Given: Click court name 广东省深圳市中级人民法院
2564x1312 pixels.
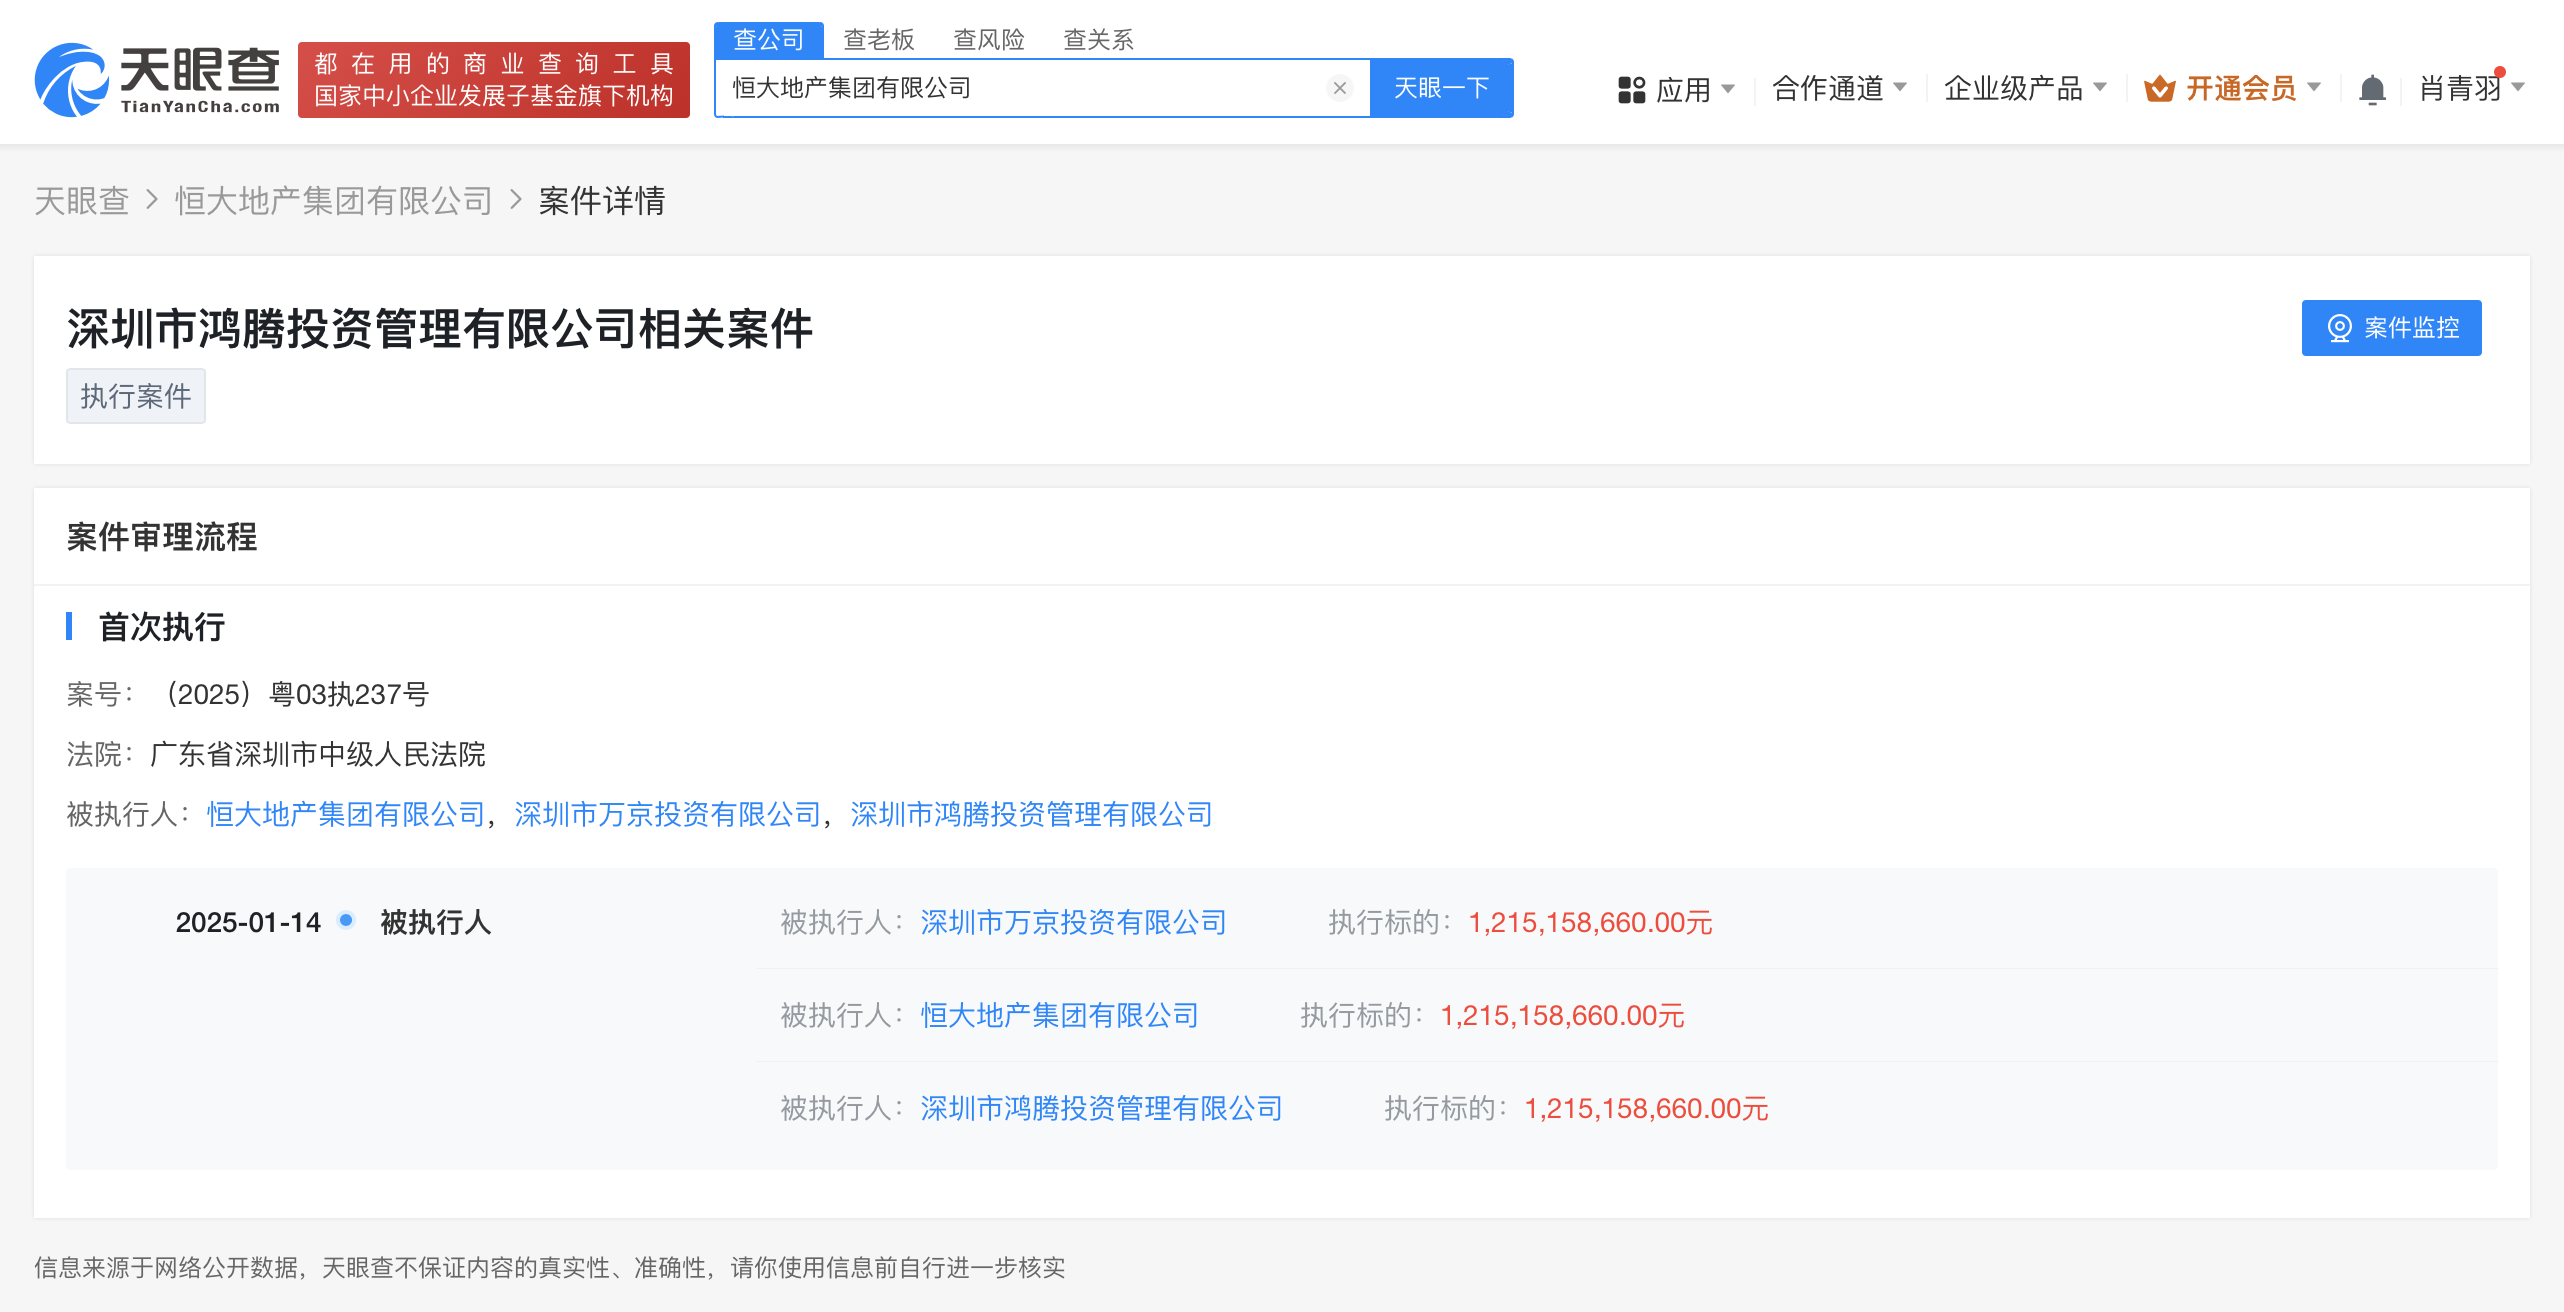Looking at the screenshot, I should tap(318, 754).
